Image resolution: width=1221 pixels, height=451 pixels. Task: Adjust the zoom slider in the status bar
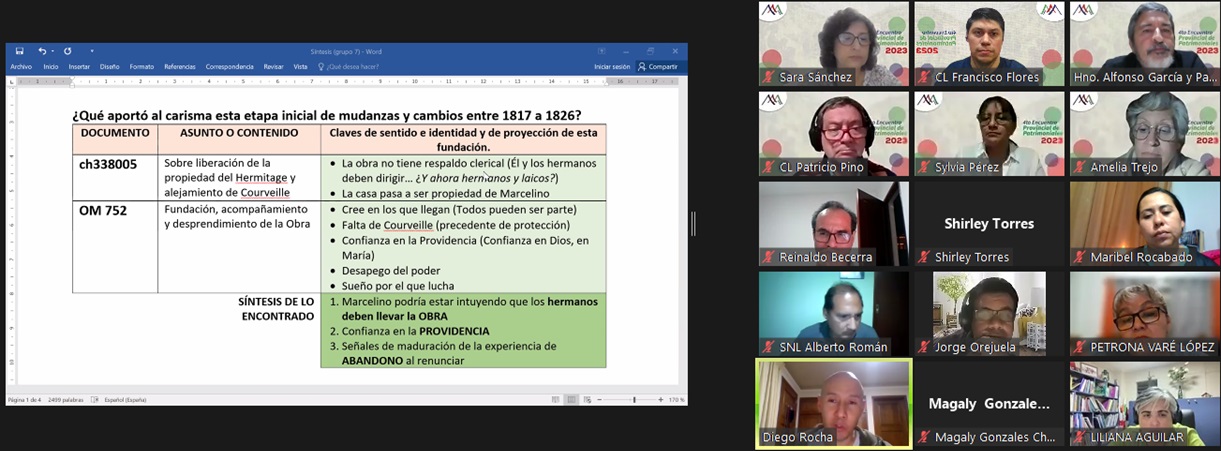coord(634,399)
